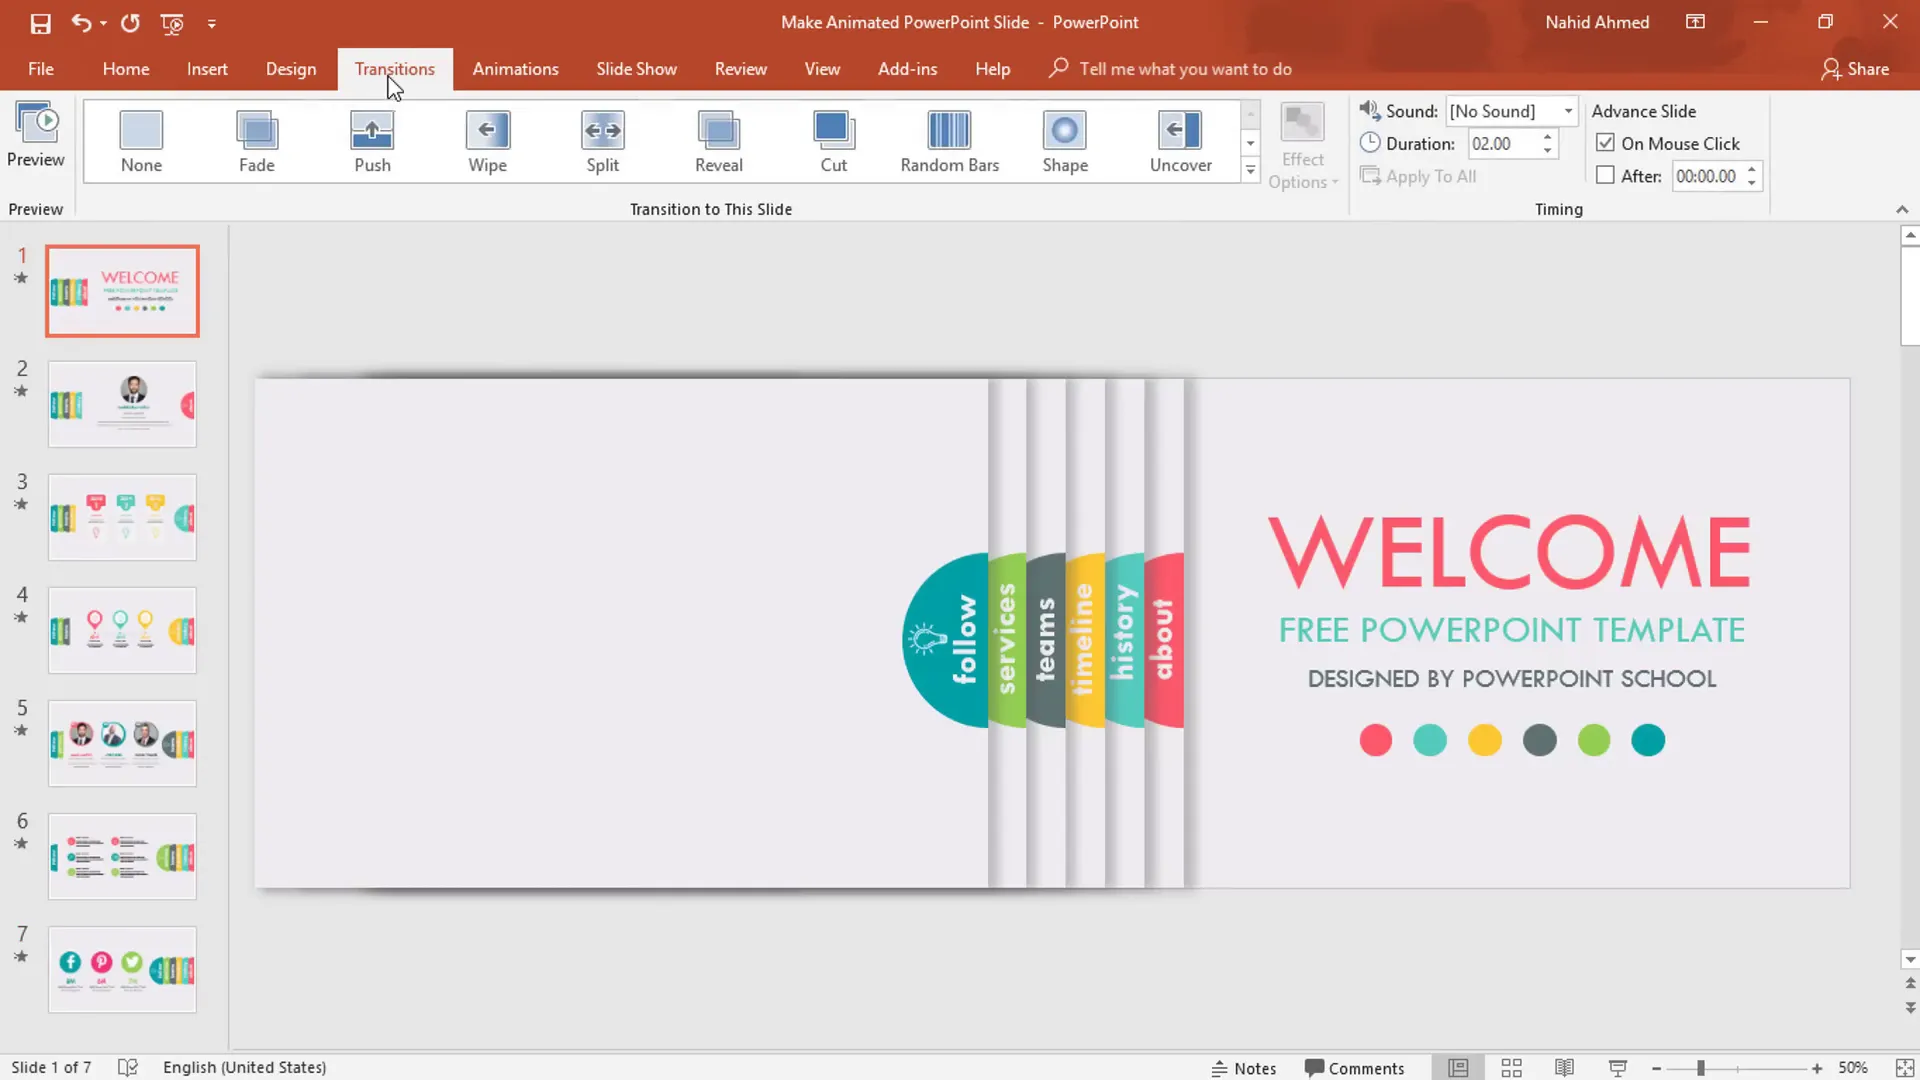Enable the After checkbox
This screenshot has height=1080, width=1920.
click(x=1605, y=175)
